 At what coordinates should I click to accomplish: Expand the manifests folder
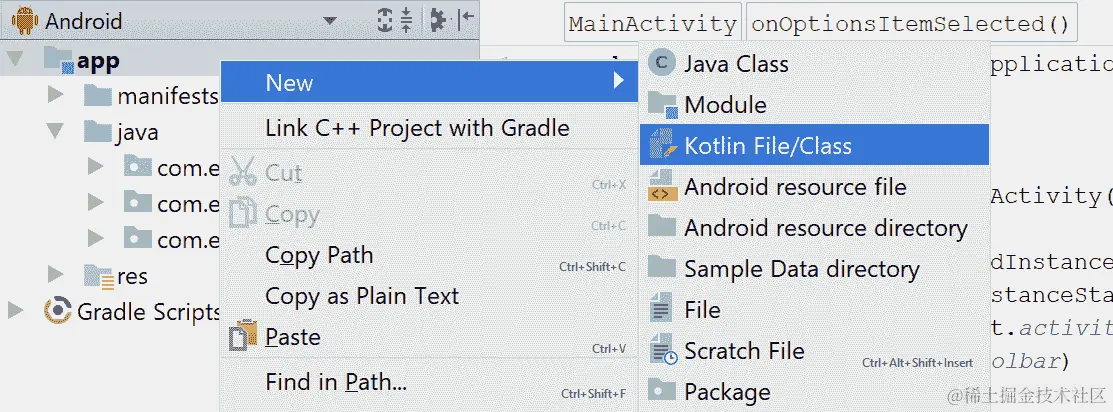pyautogui.click(x=55, y=94)
